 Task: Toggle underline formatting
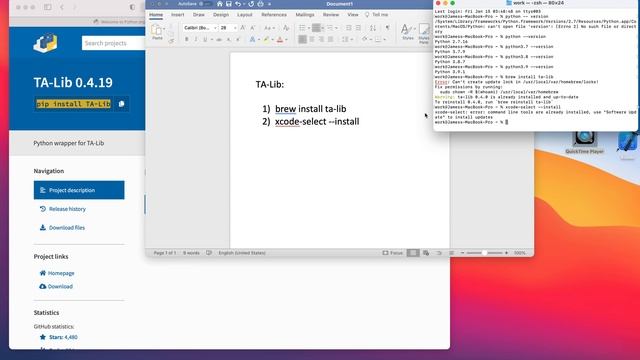pos(205,40)
